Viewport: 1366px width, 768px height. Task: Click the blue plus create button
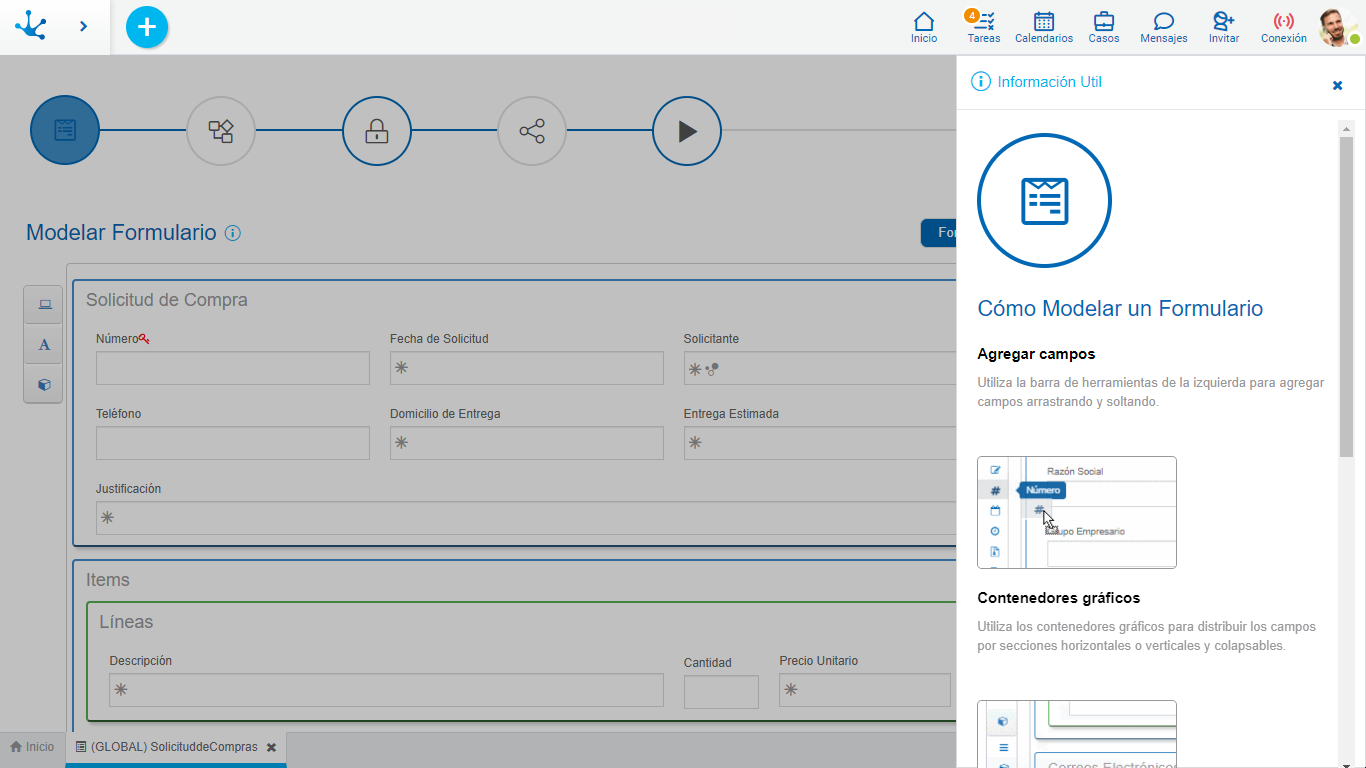(x=147, y=27)
